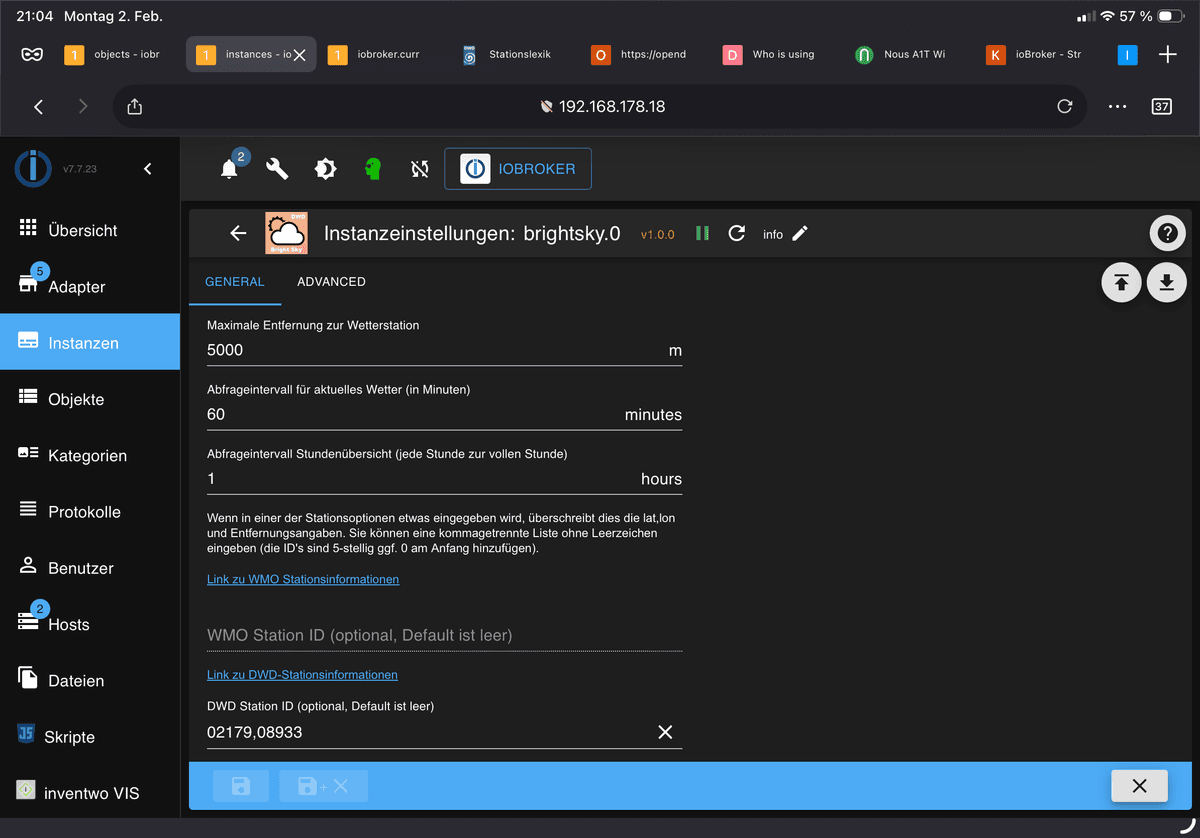Pause the instance with the green pause icon
The height and width of the screenshot is (838, 1200).
[x=702, y=233]
